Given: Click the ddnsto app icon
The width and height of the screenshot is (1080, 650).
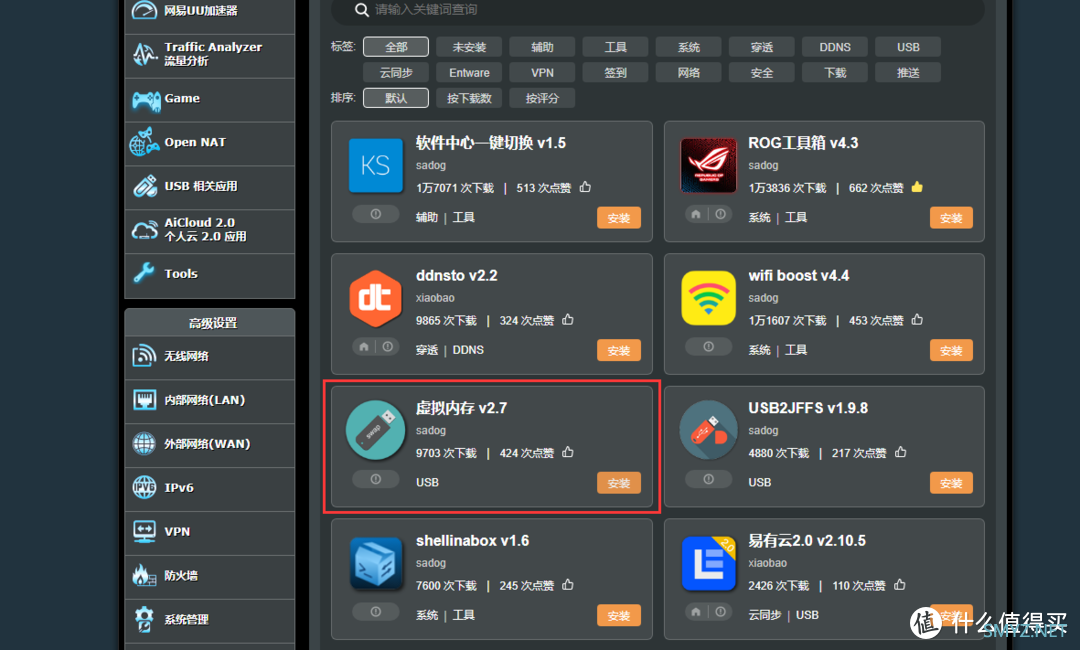Looking at the screenshot, I should point(375,298).
